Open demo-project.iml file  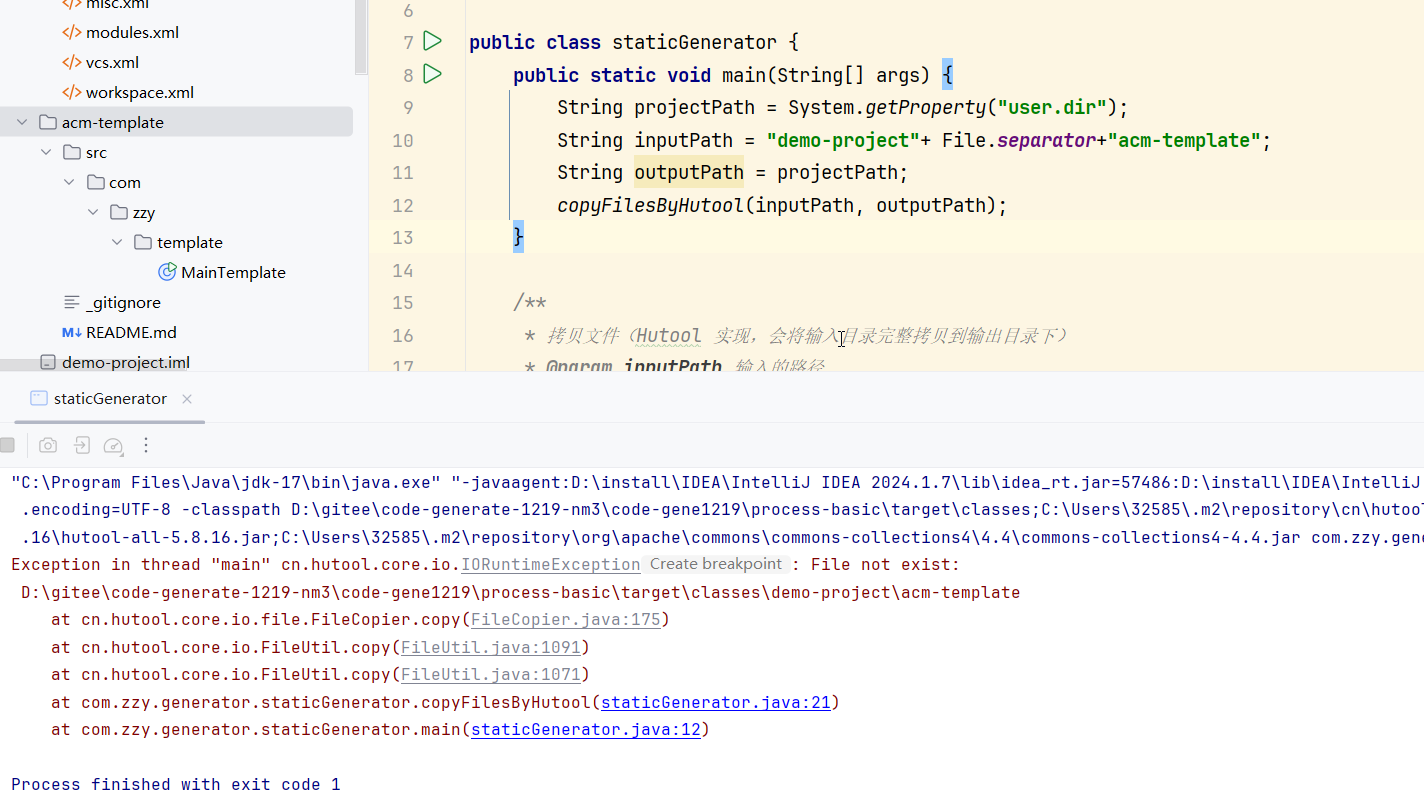pos(126,362)
